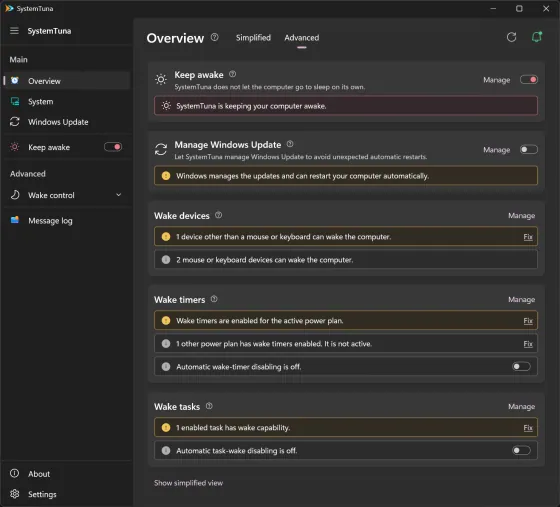Click yellow warning icon in Windows Update banner

click(x=166, y=176)
